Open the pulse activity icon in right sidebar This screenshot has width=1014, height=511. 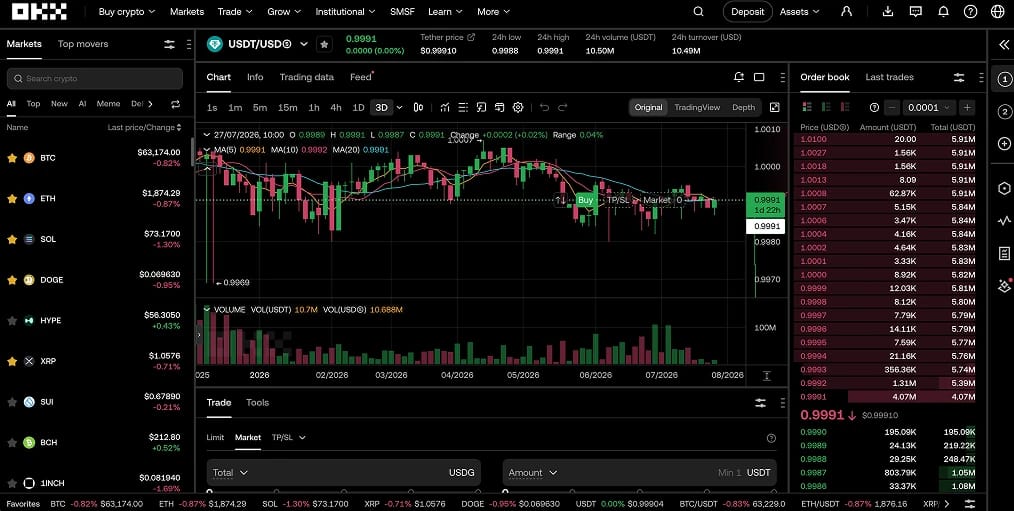(x=1004, y=221)
